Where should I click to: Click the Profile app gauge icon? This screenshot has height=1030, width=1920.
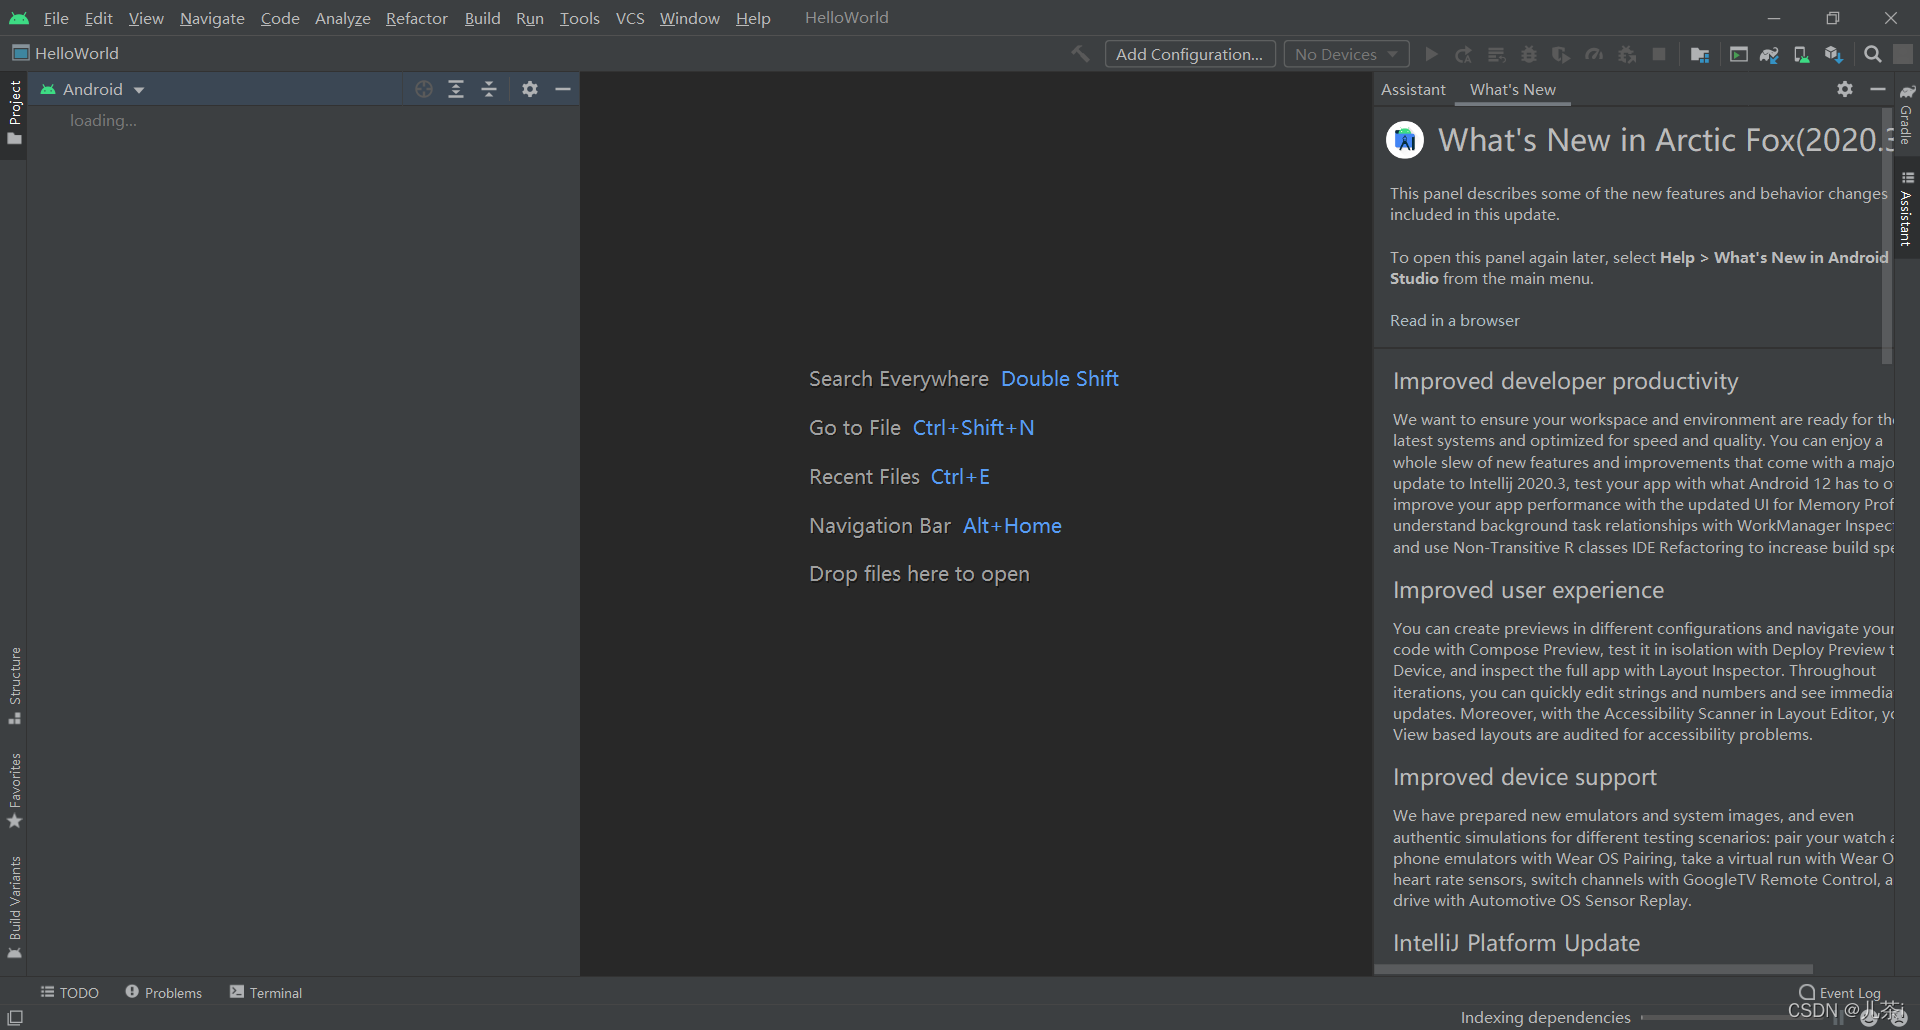click(x=1594, y=54)
